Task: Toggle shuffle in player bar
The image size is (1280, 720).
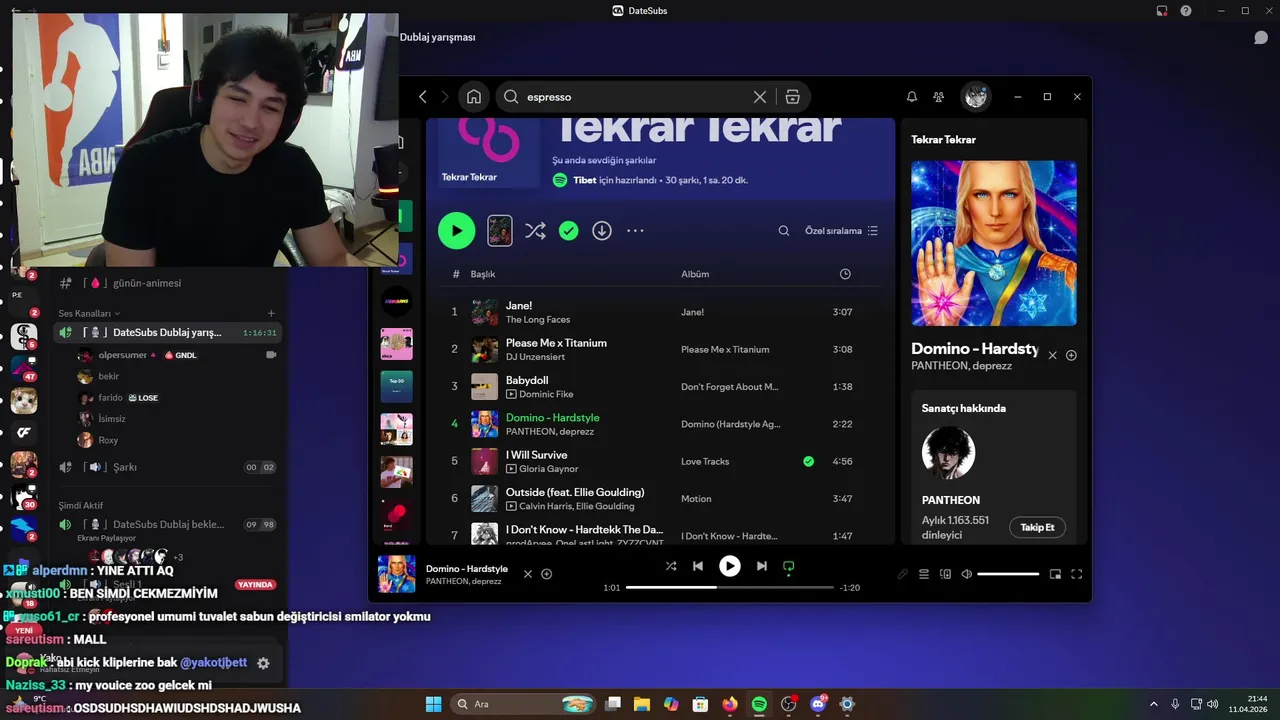Action: tap(671, 566)
